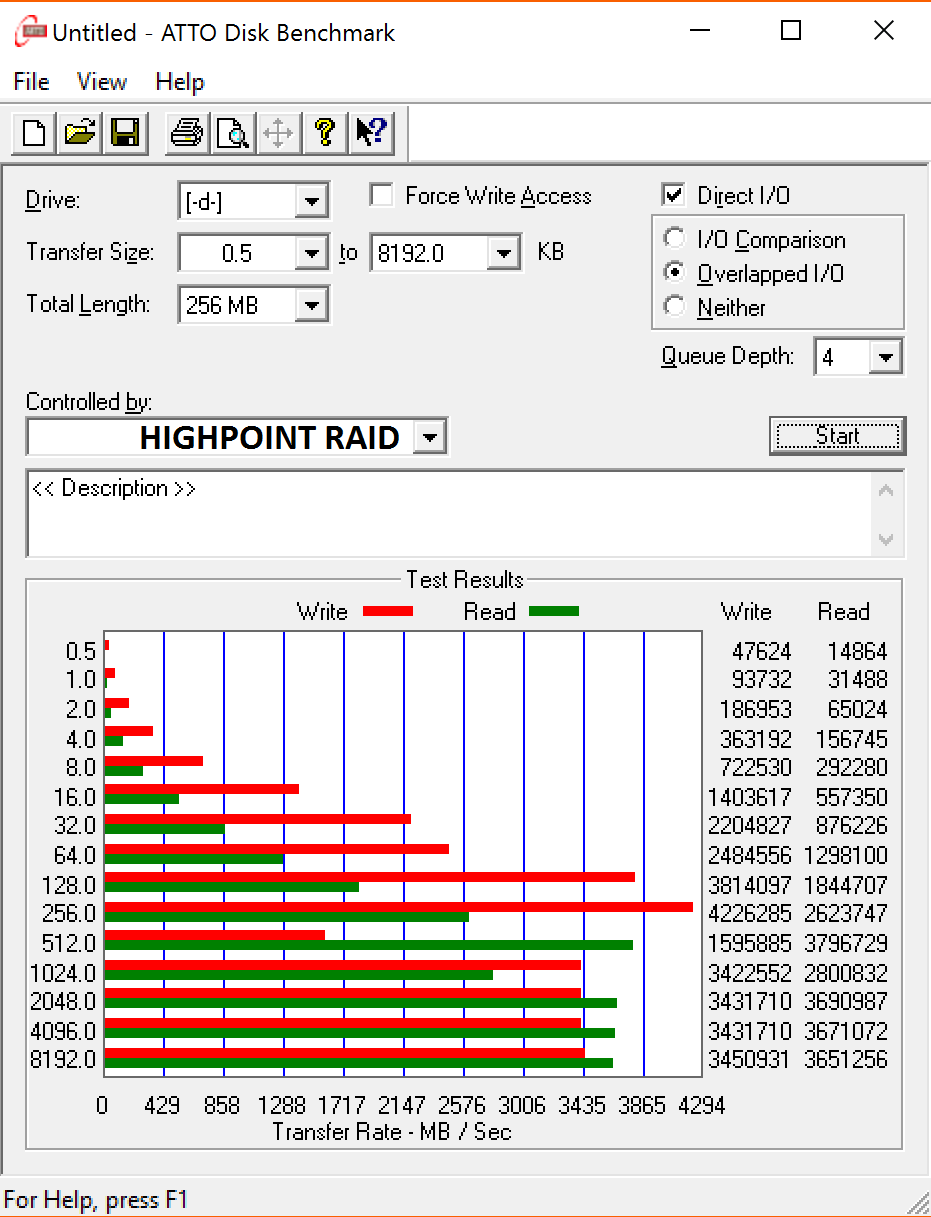Expand the Drive dropdown list

pyautogui.click(x=312, y=201)
